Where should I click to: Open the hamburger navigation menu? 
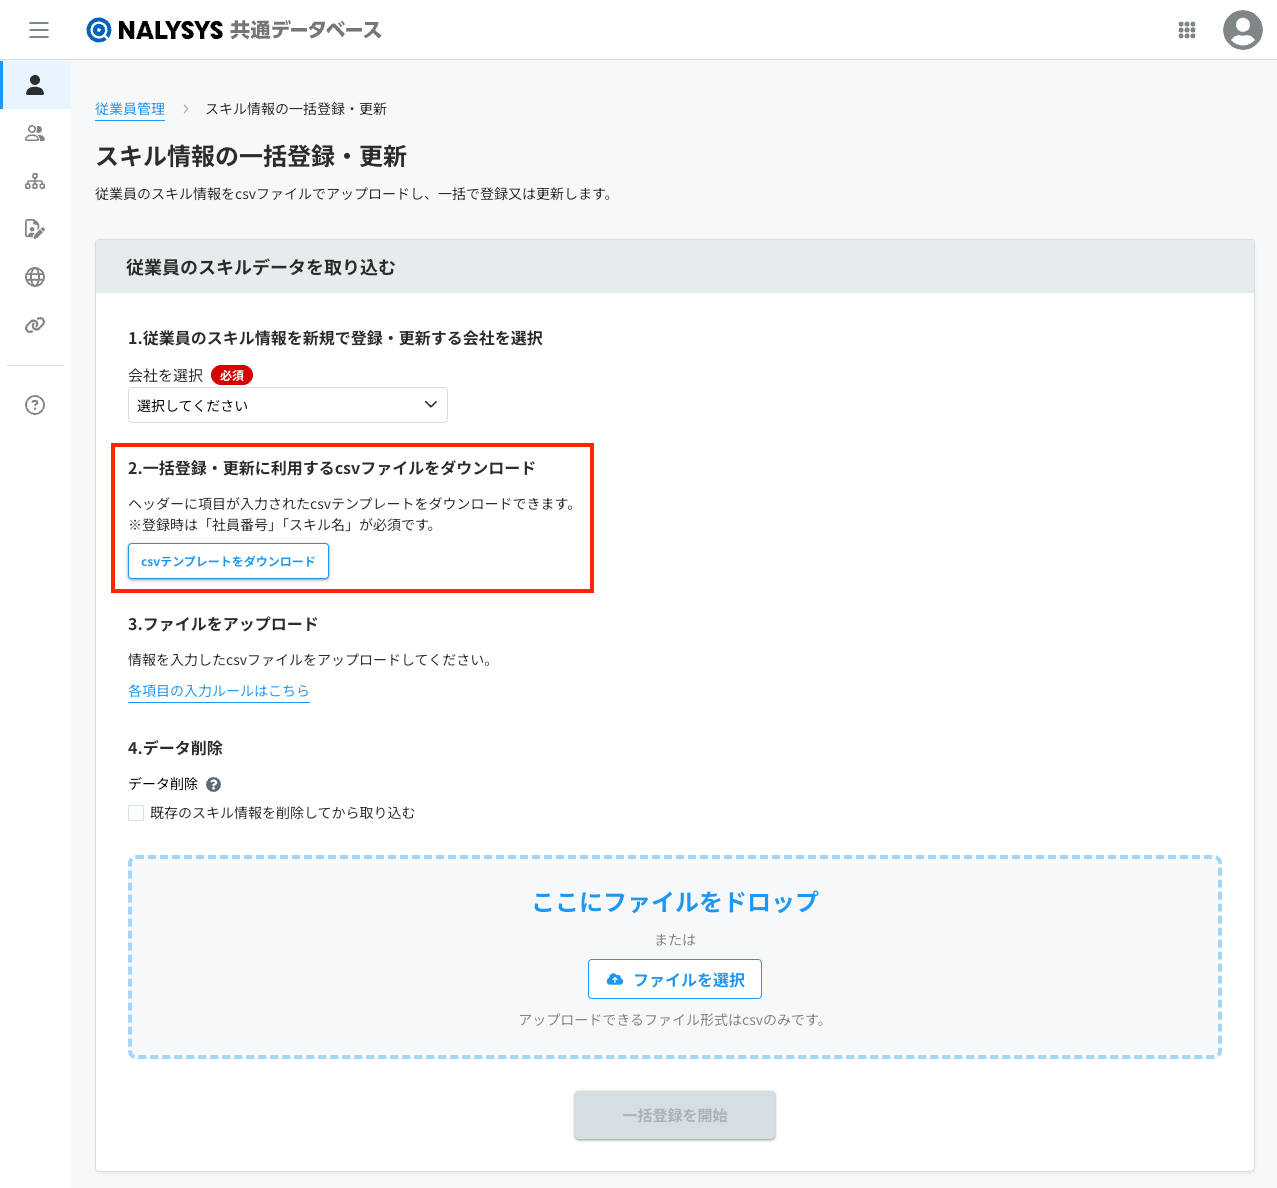click(39, 30)
